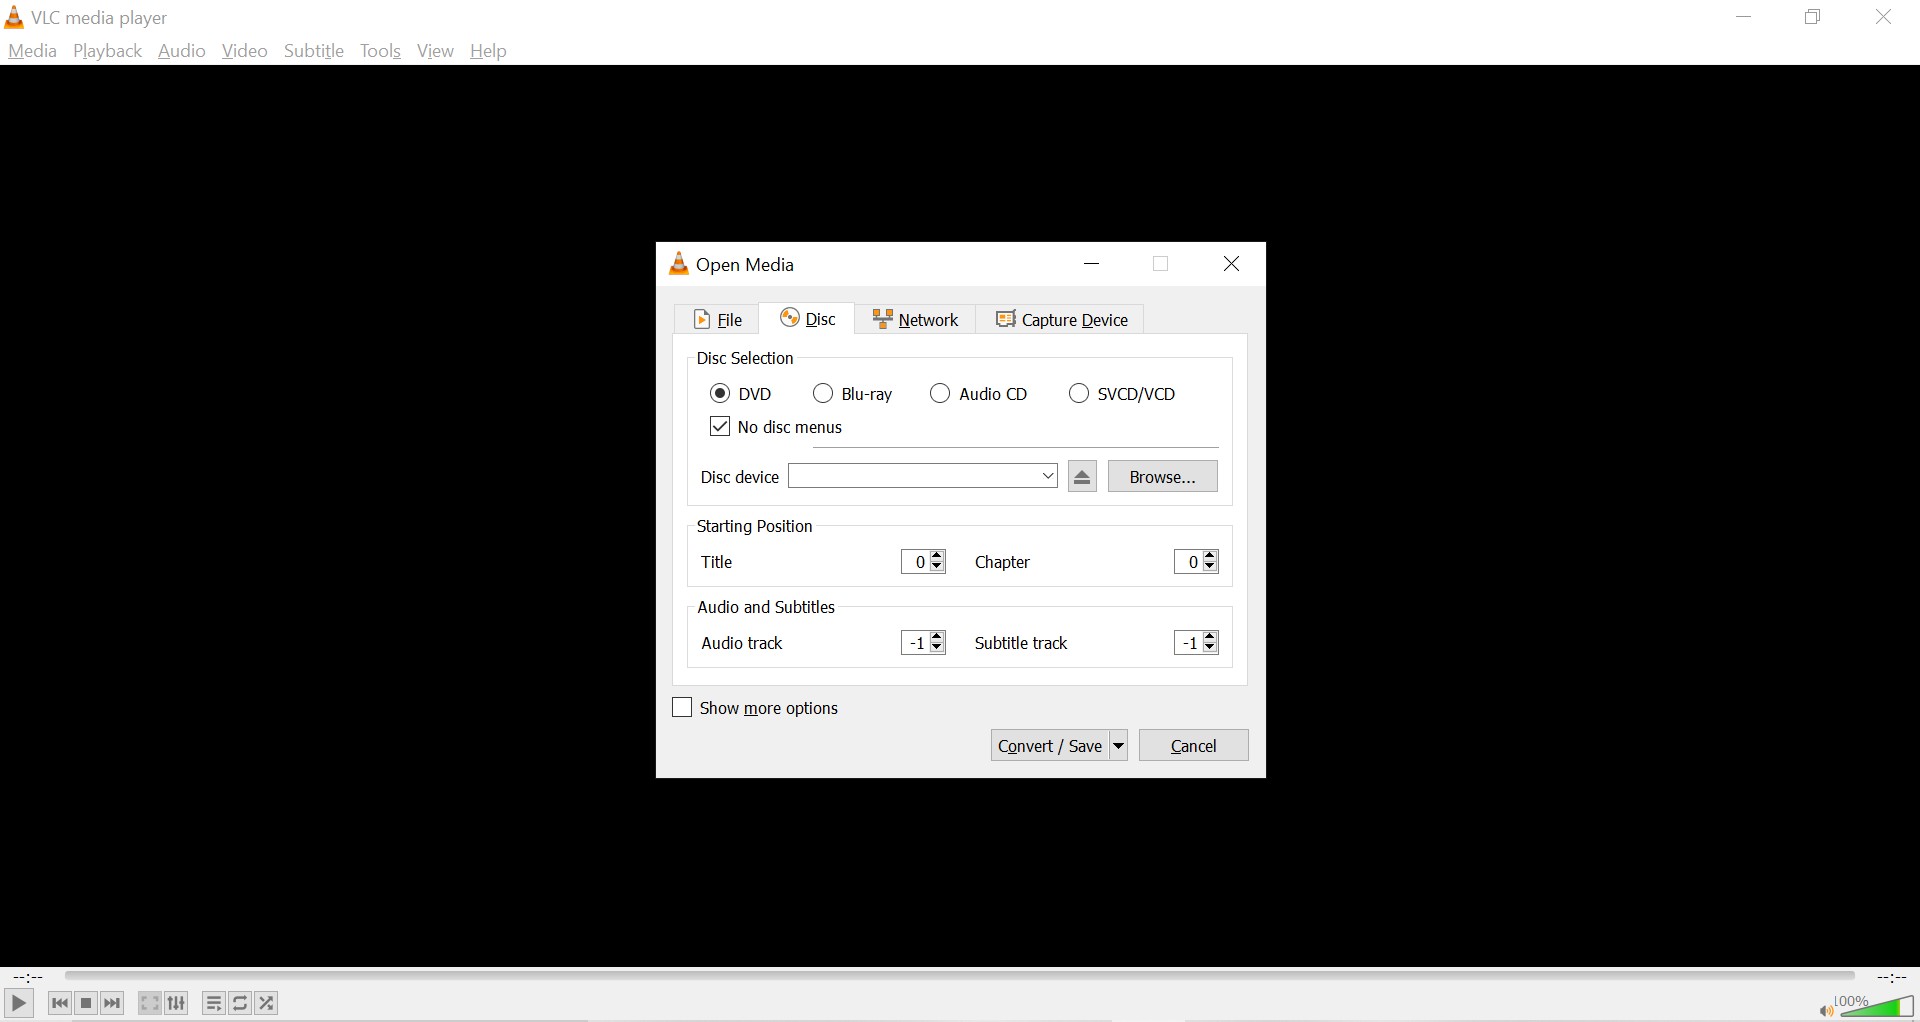Click the playback seek bar

coord(960,976)
